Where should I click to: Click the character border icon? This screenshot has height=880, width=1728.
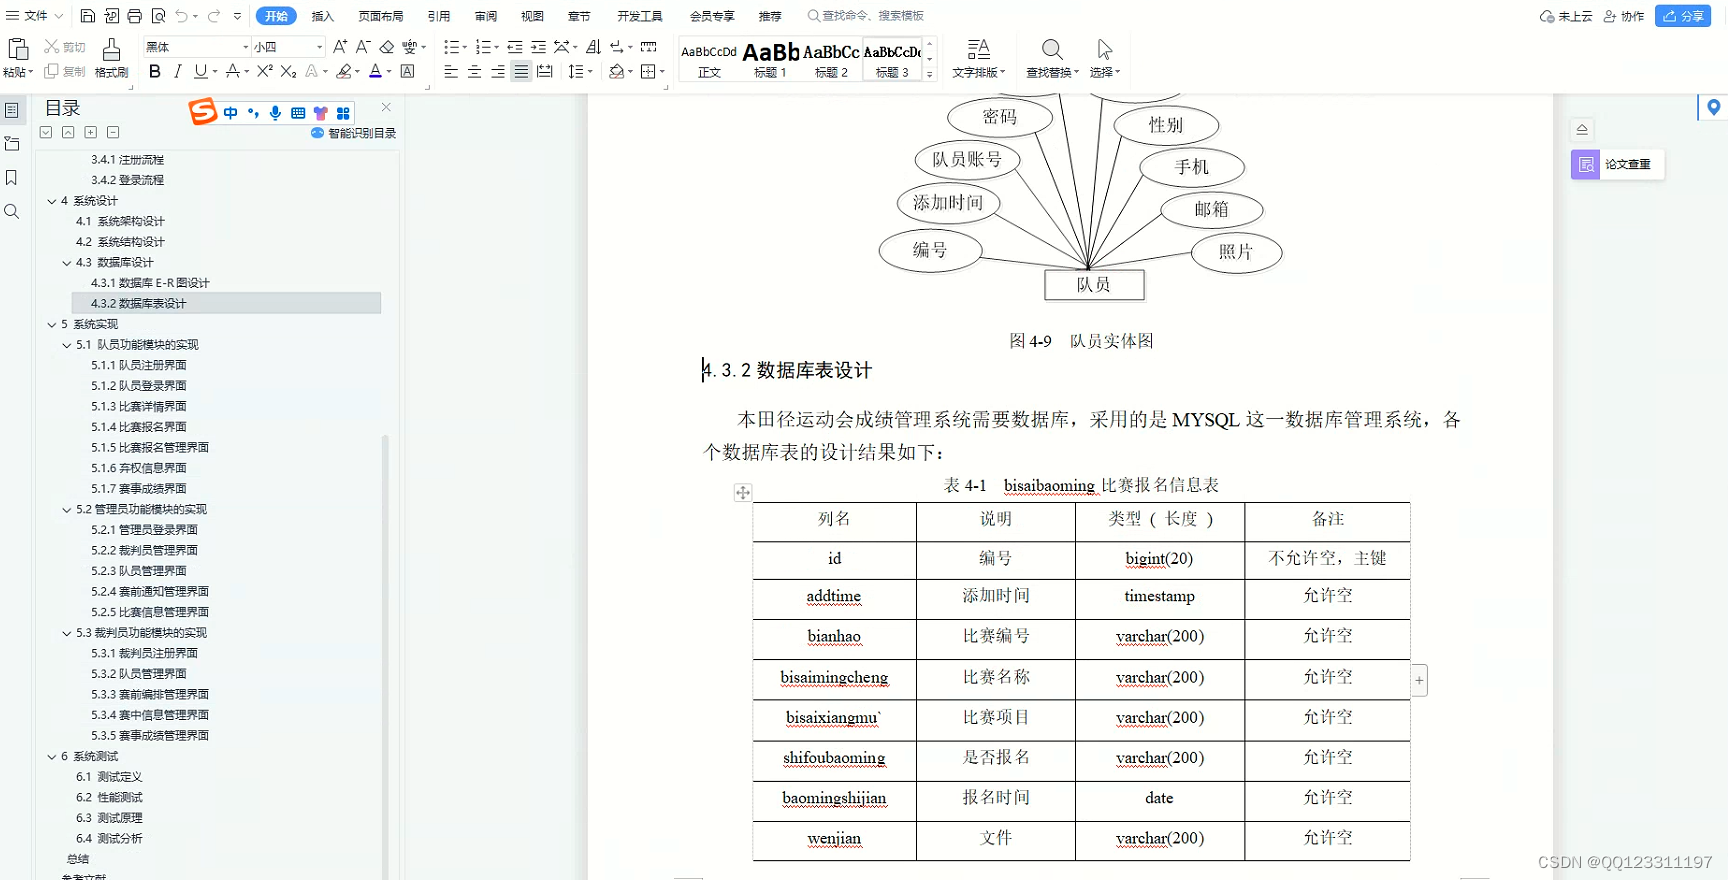point(408,71)
